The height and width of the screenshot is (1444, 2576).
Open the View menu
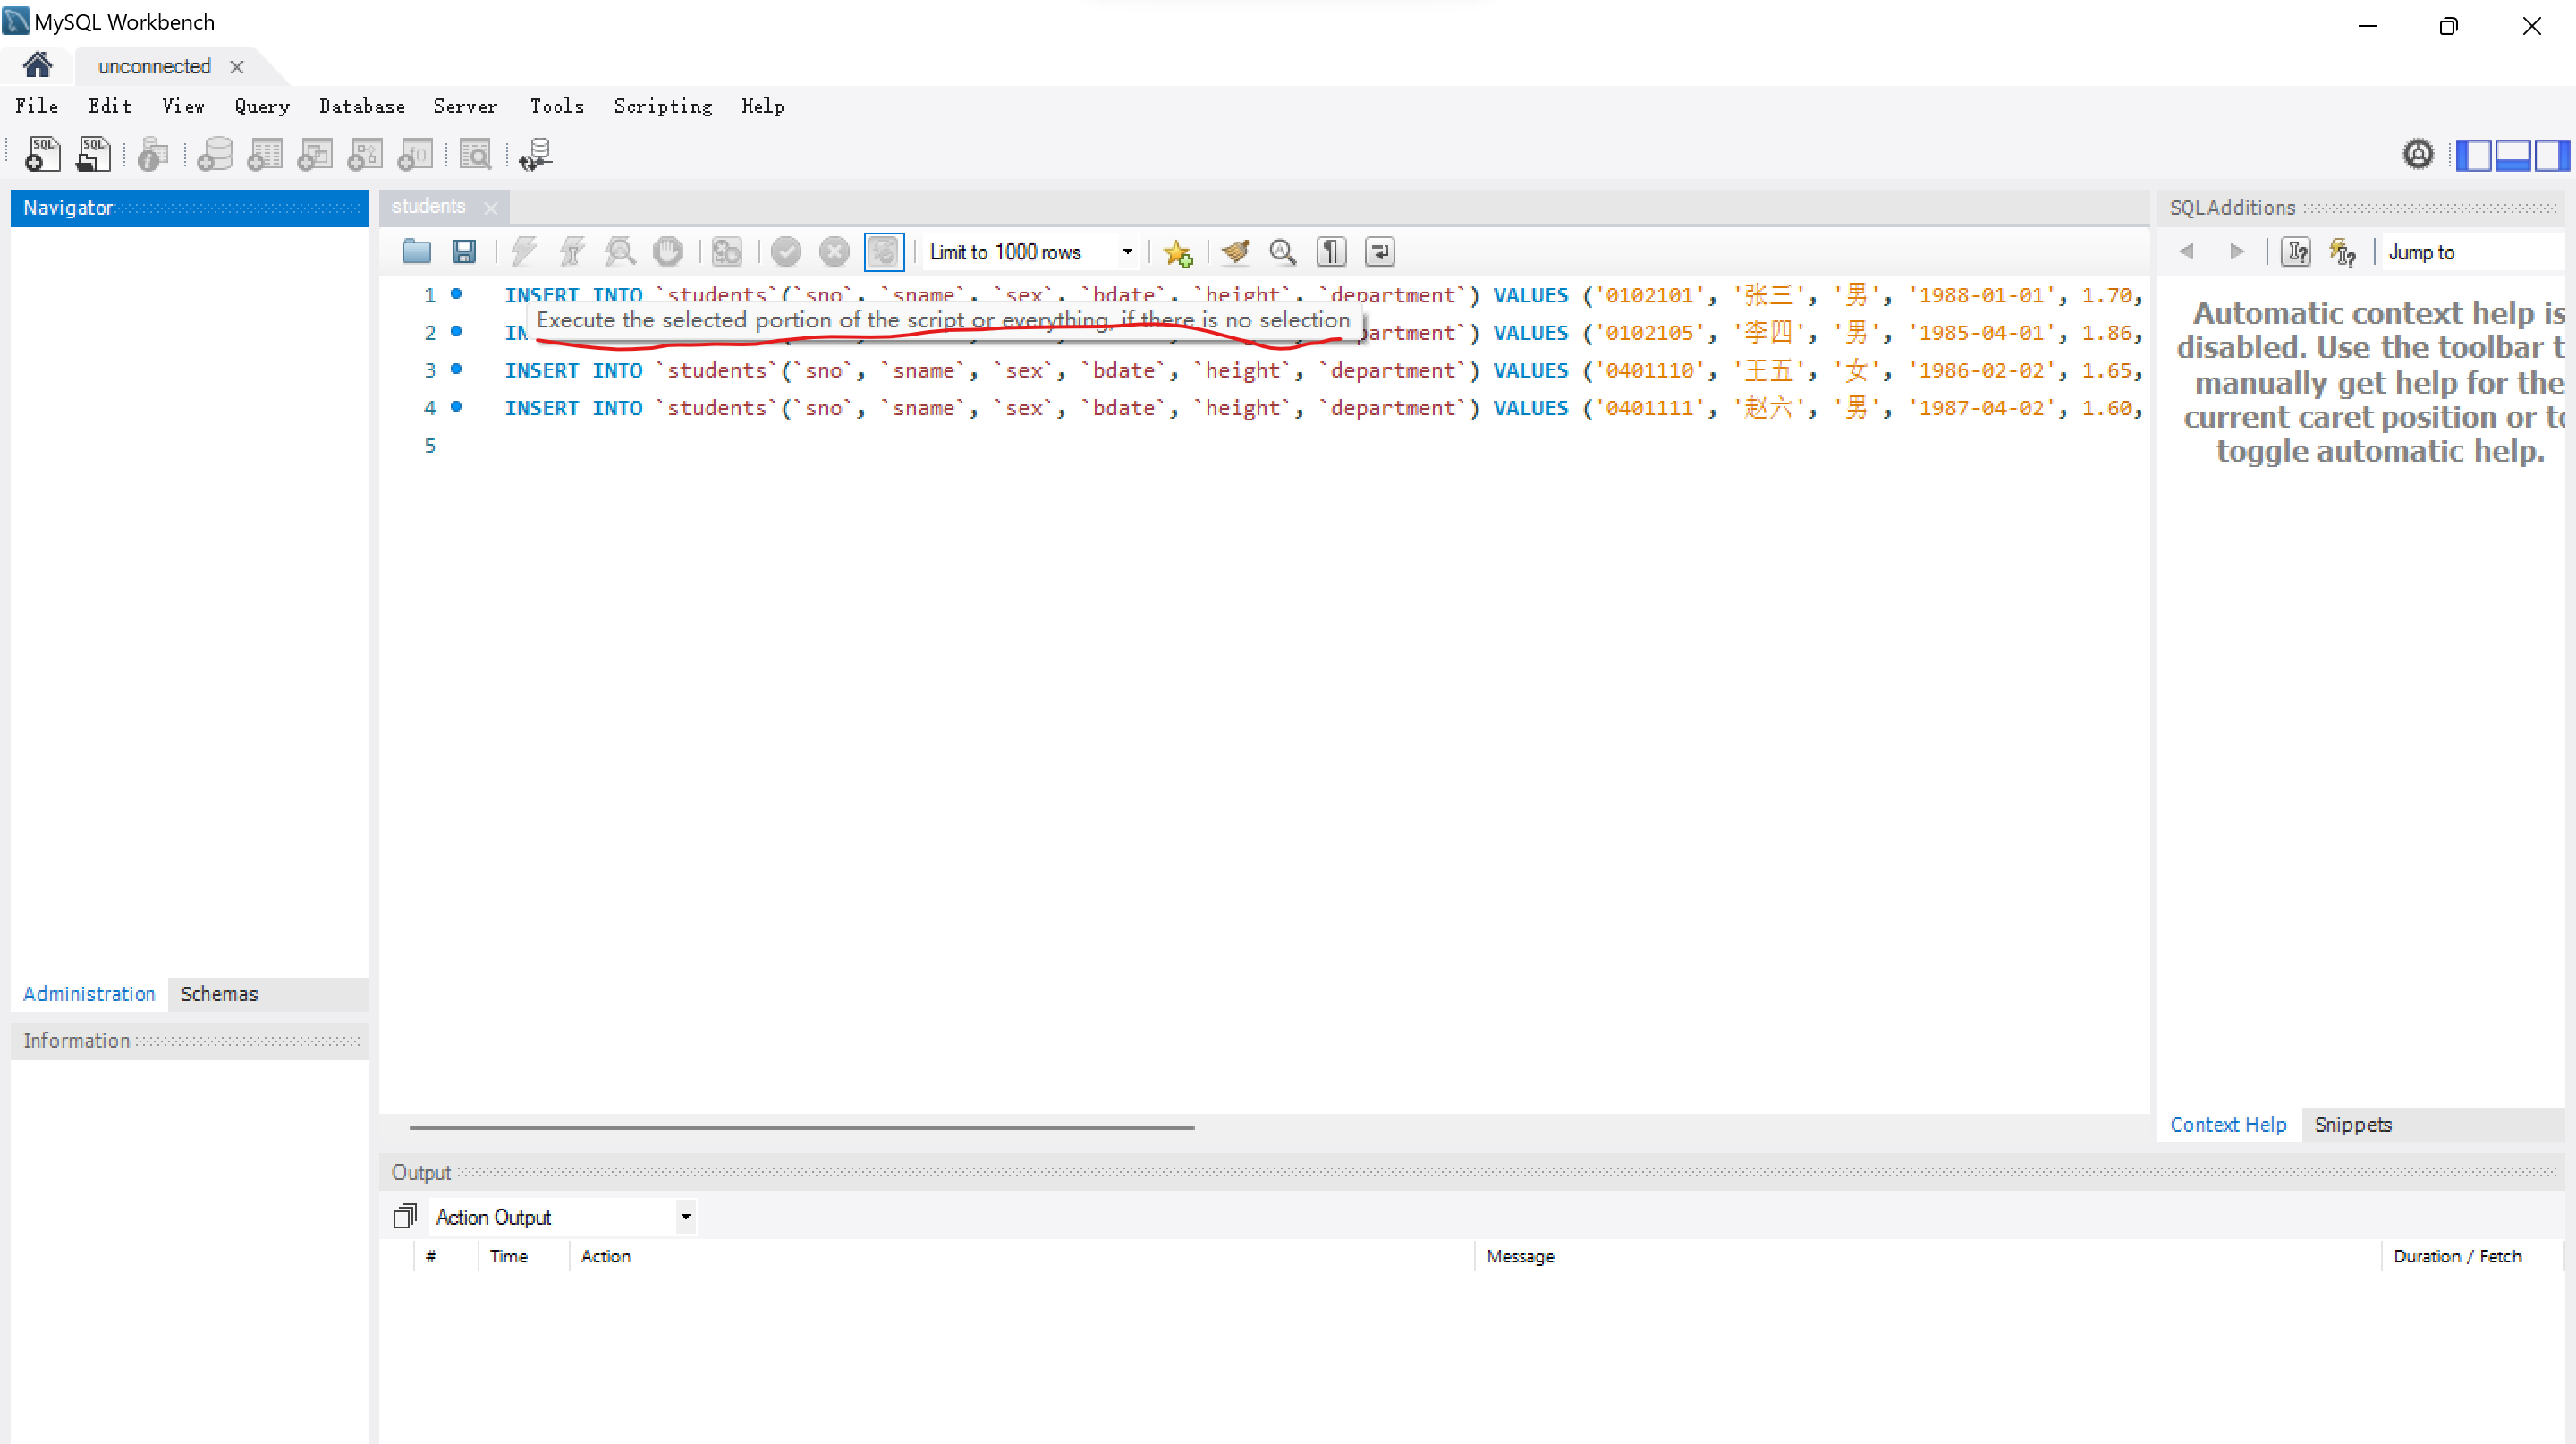coord(183,106)
